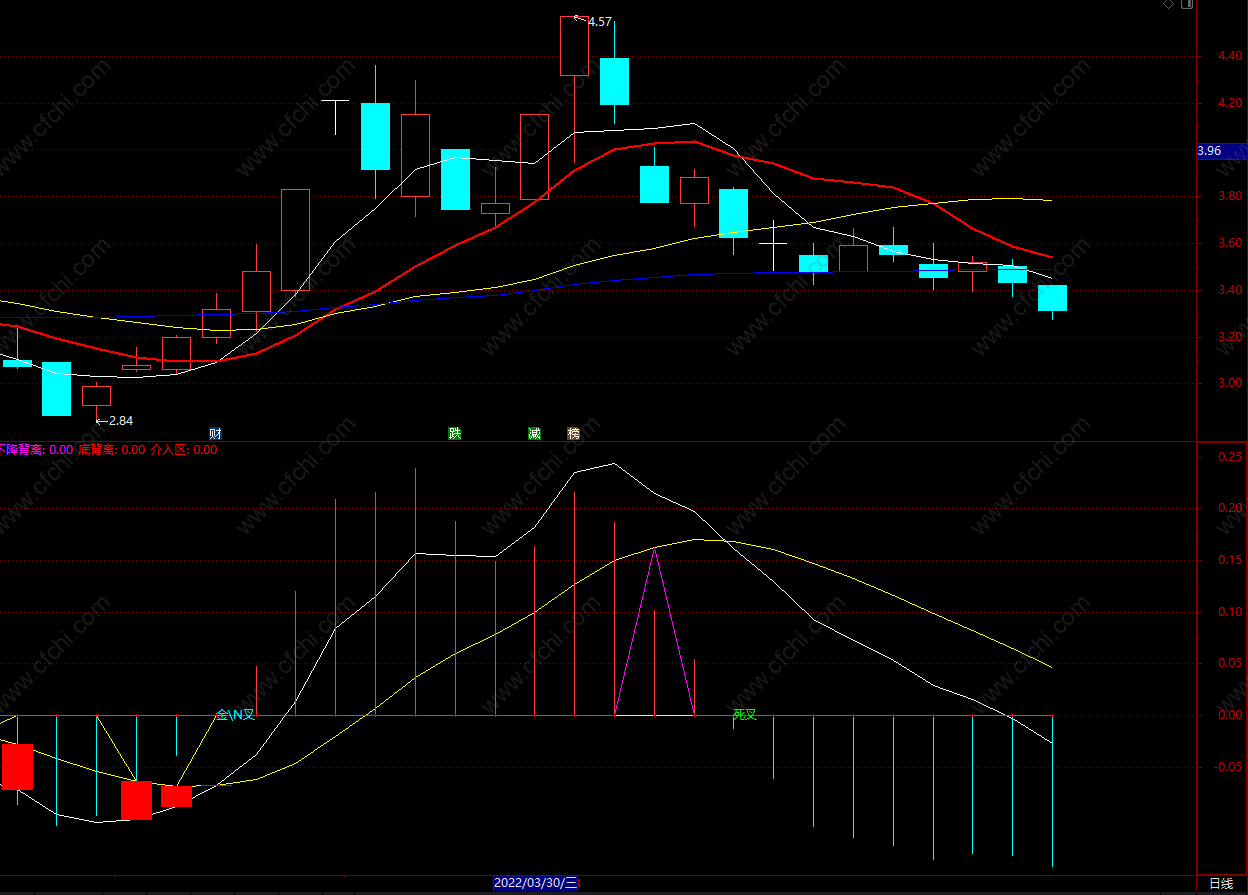Click the 4.40 price axis label
The image size is (1248, 895).
(x=1229, y=57)
